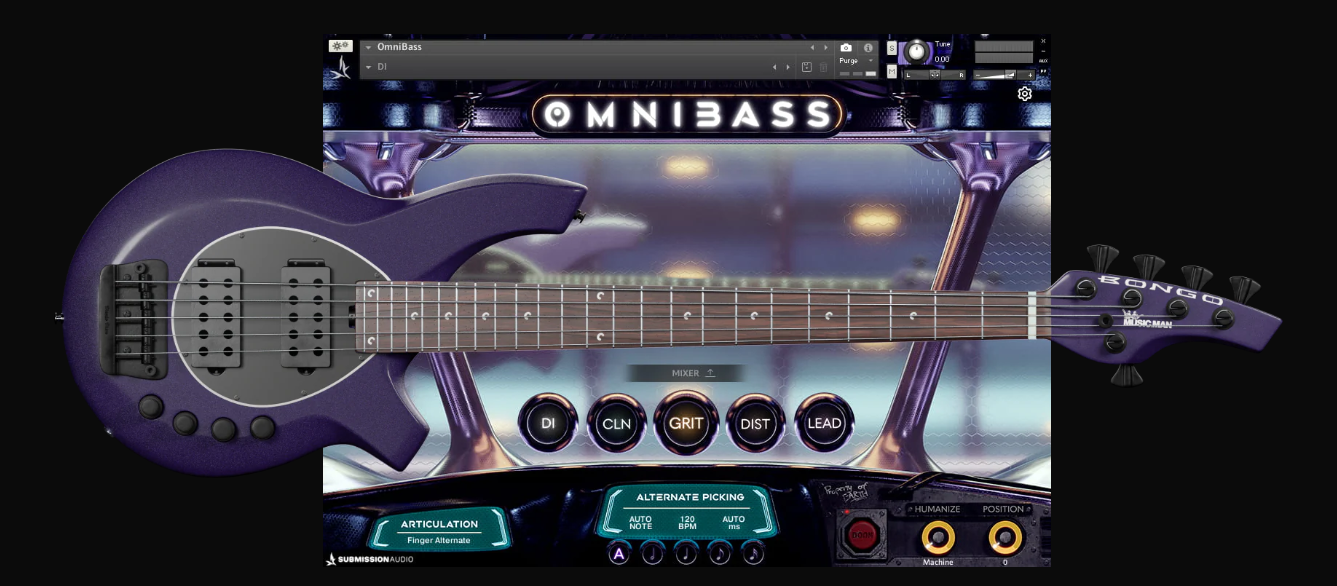
Task: Select the LEAD tone button
Action: (824, 423)
